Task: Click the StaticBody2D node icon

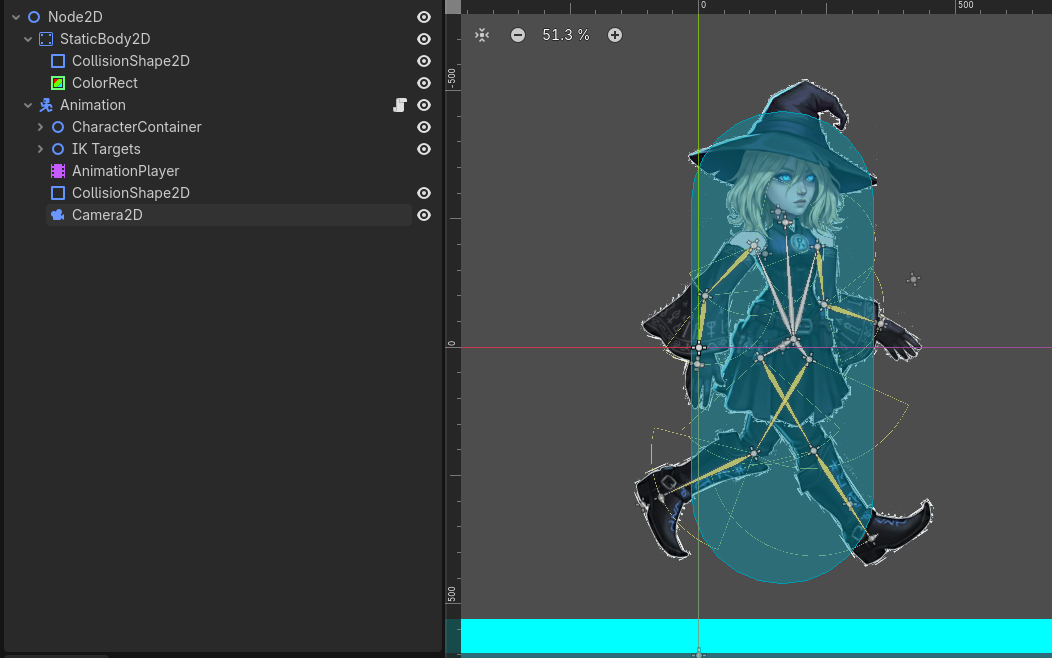Action: tap(46, 39)
